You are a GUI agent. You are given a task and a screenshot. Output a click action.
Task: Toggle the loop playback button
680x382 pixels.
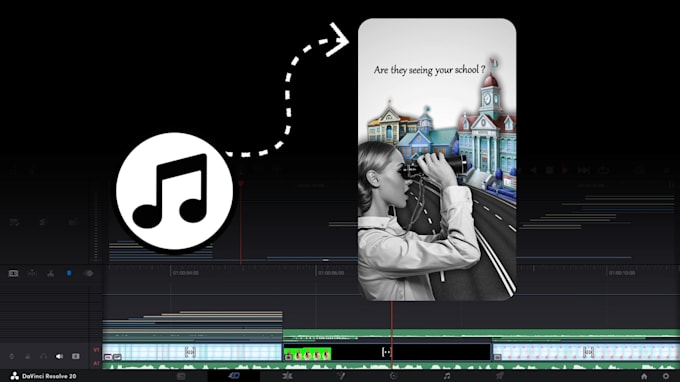(x=604, y=170)
